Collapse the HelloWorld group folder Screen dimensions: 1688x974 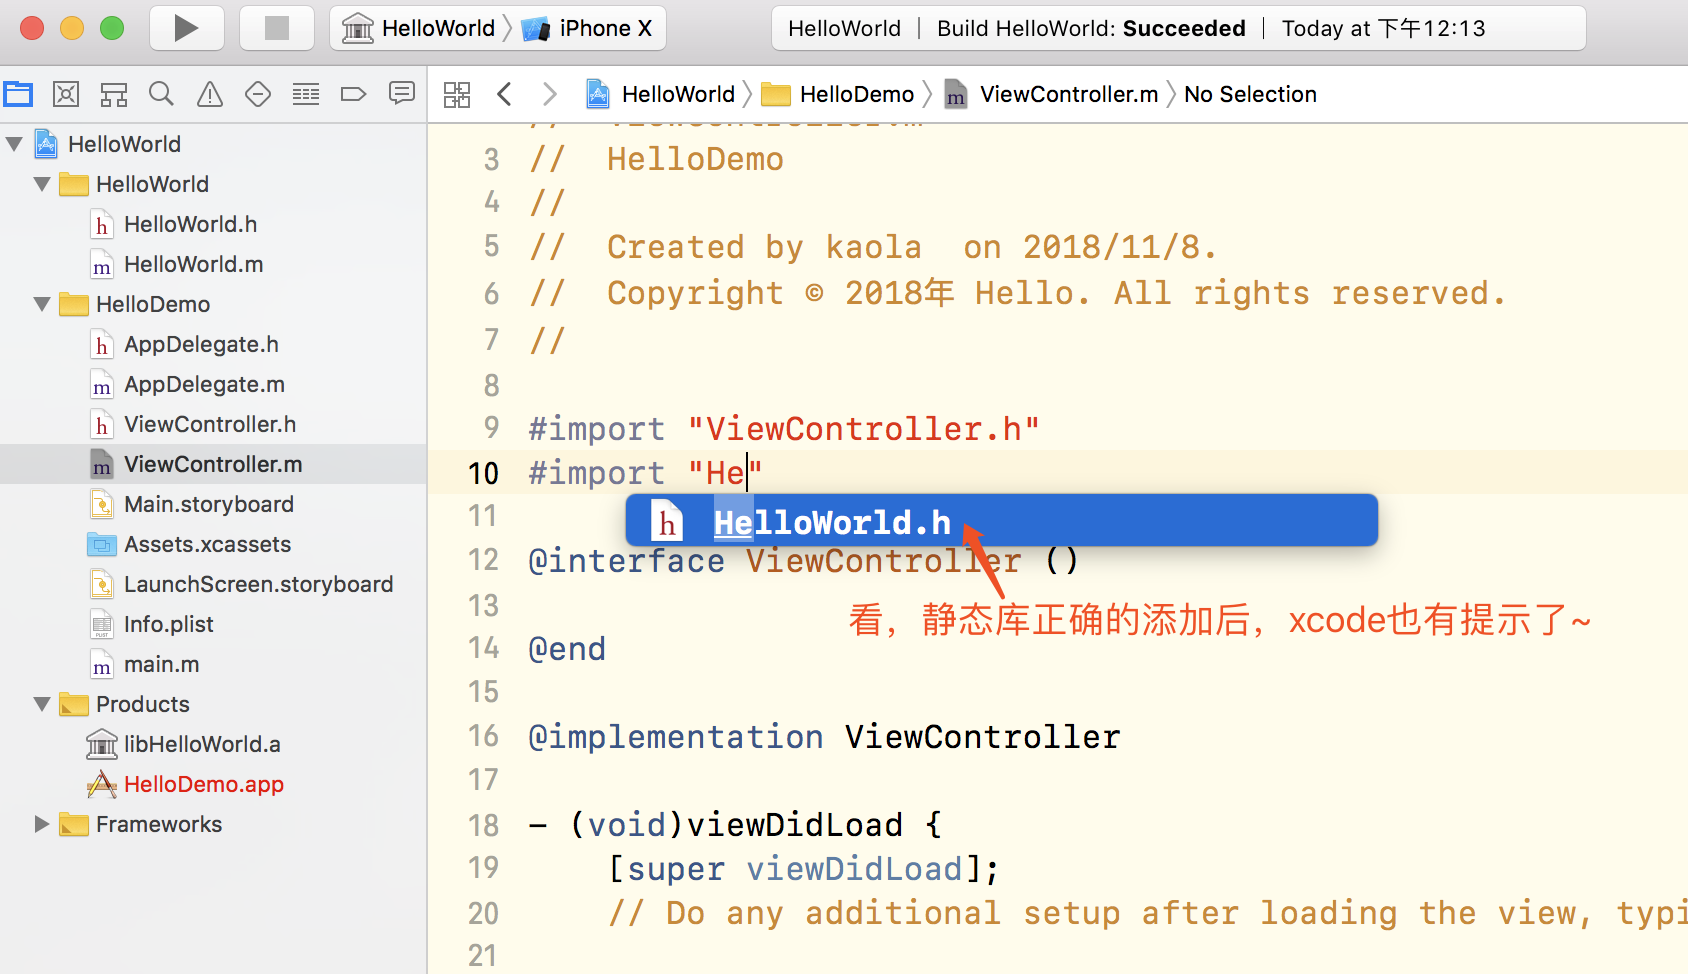click(42, 184)
